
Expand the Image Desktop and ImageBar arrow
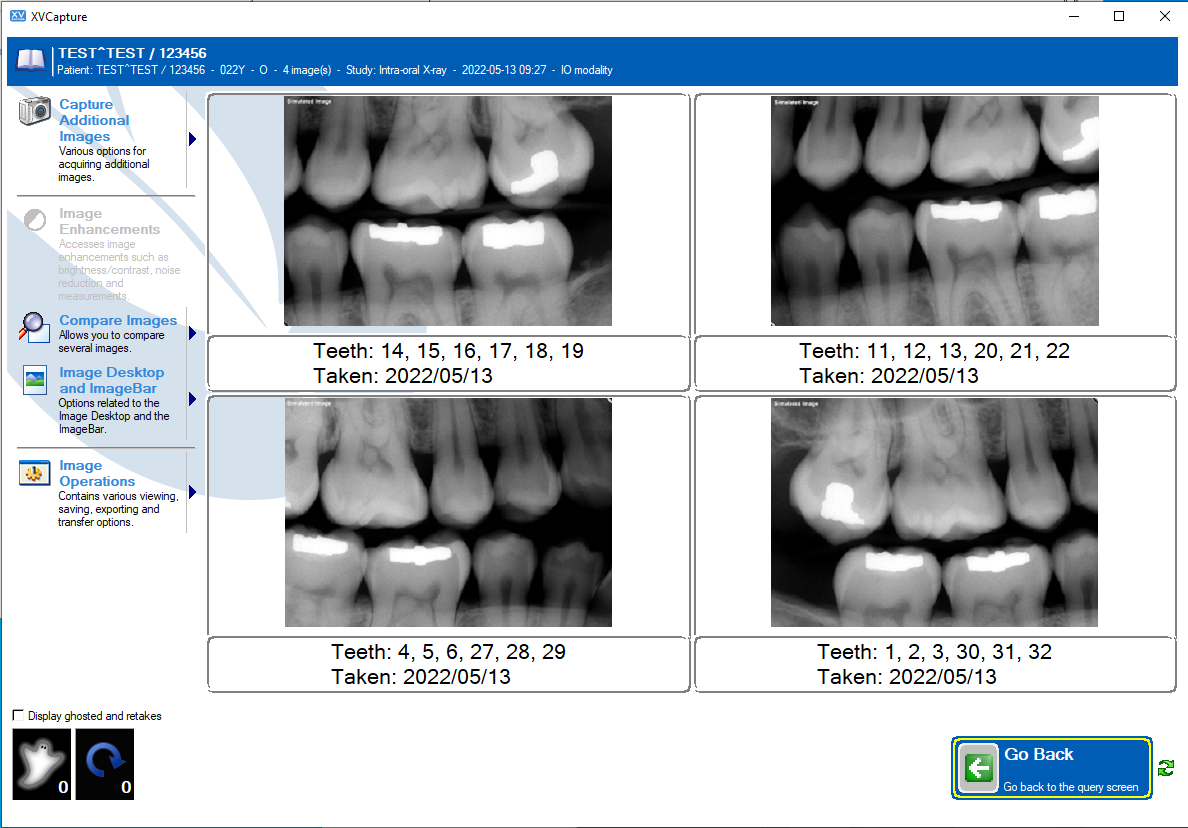coord(192,399)
